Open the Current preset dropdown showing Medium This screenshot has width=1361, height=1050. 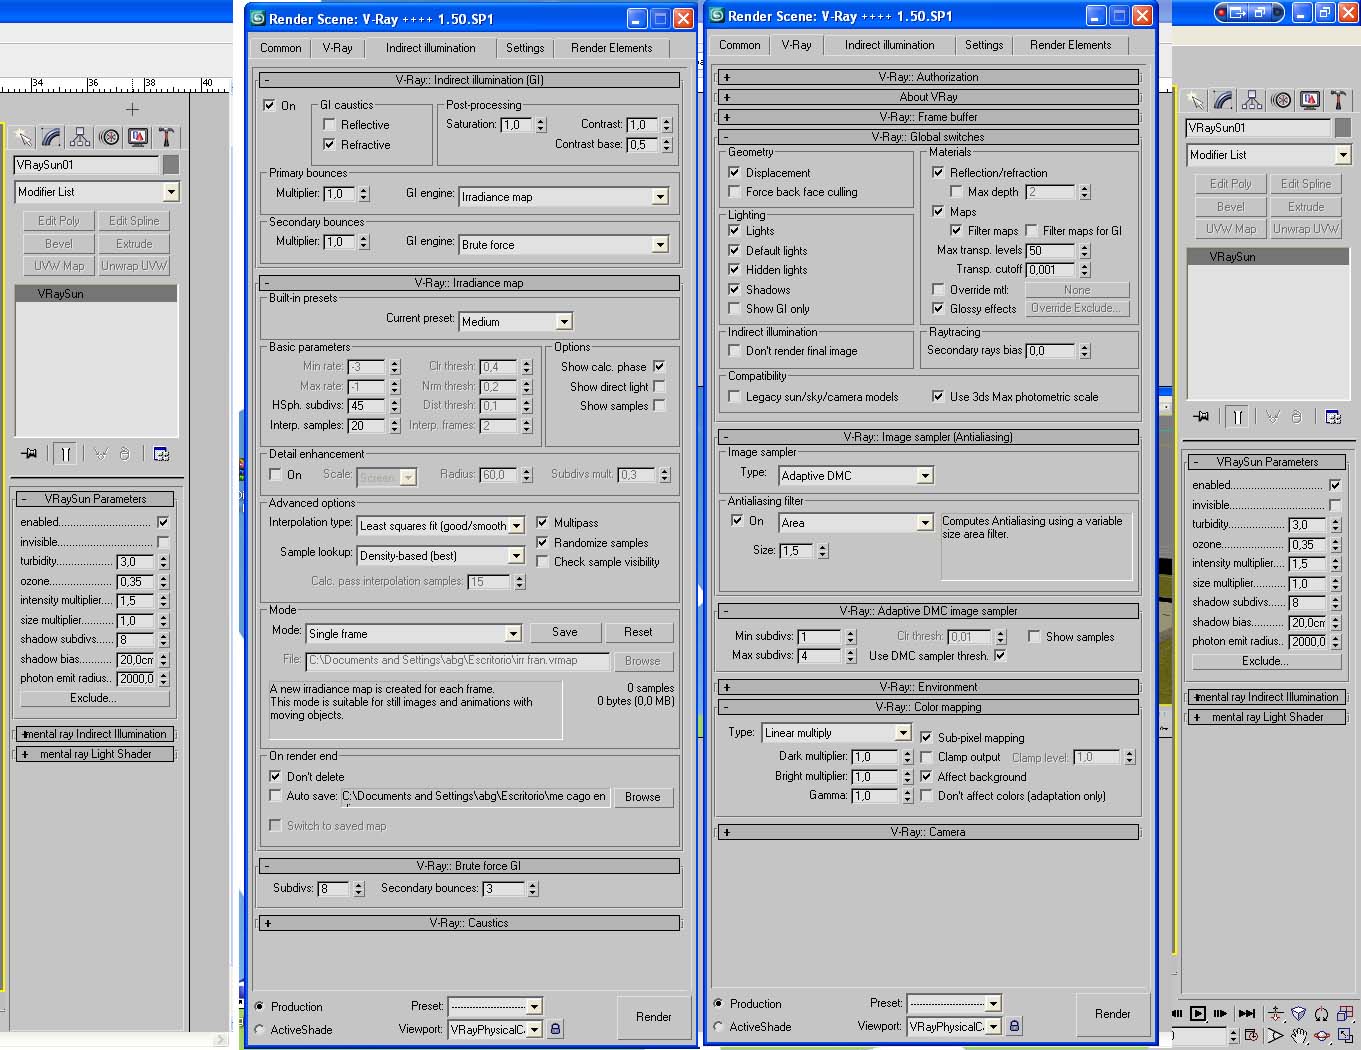coord(516,322)
